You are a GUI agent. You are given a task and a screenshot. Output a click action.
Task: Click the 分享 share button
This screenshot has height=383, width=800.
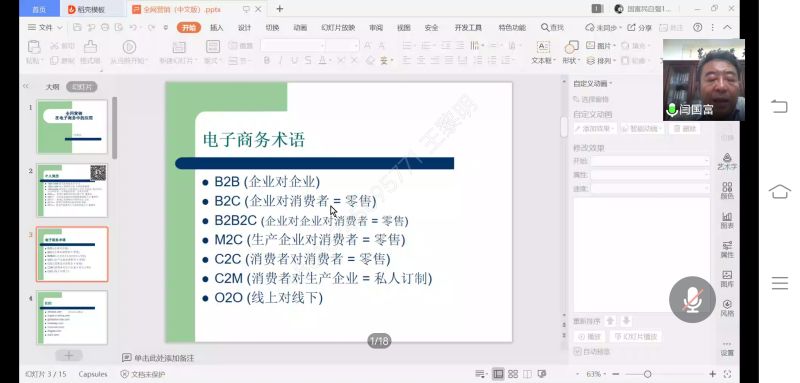pyautogui.click(x=640, y=28)
